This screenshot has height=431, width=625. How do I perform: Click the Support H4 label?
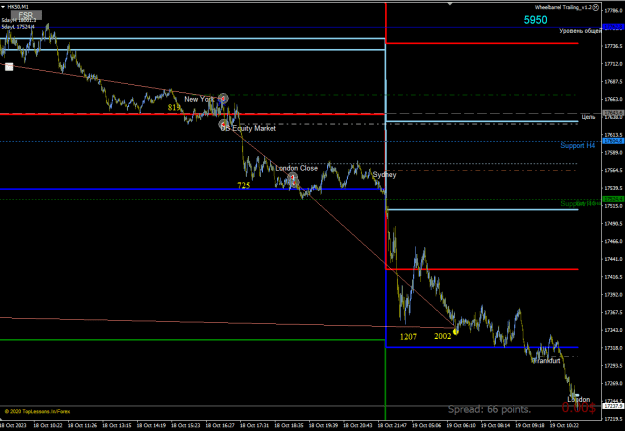pyautogui.click(x=578, y=146)
